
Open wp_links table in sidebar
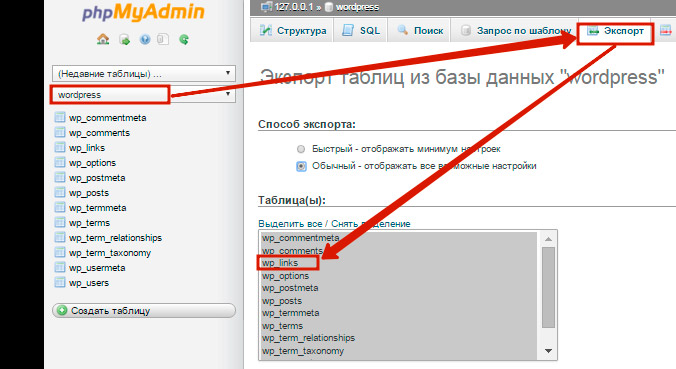87,148
